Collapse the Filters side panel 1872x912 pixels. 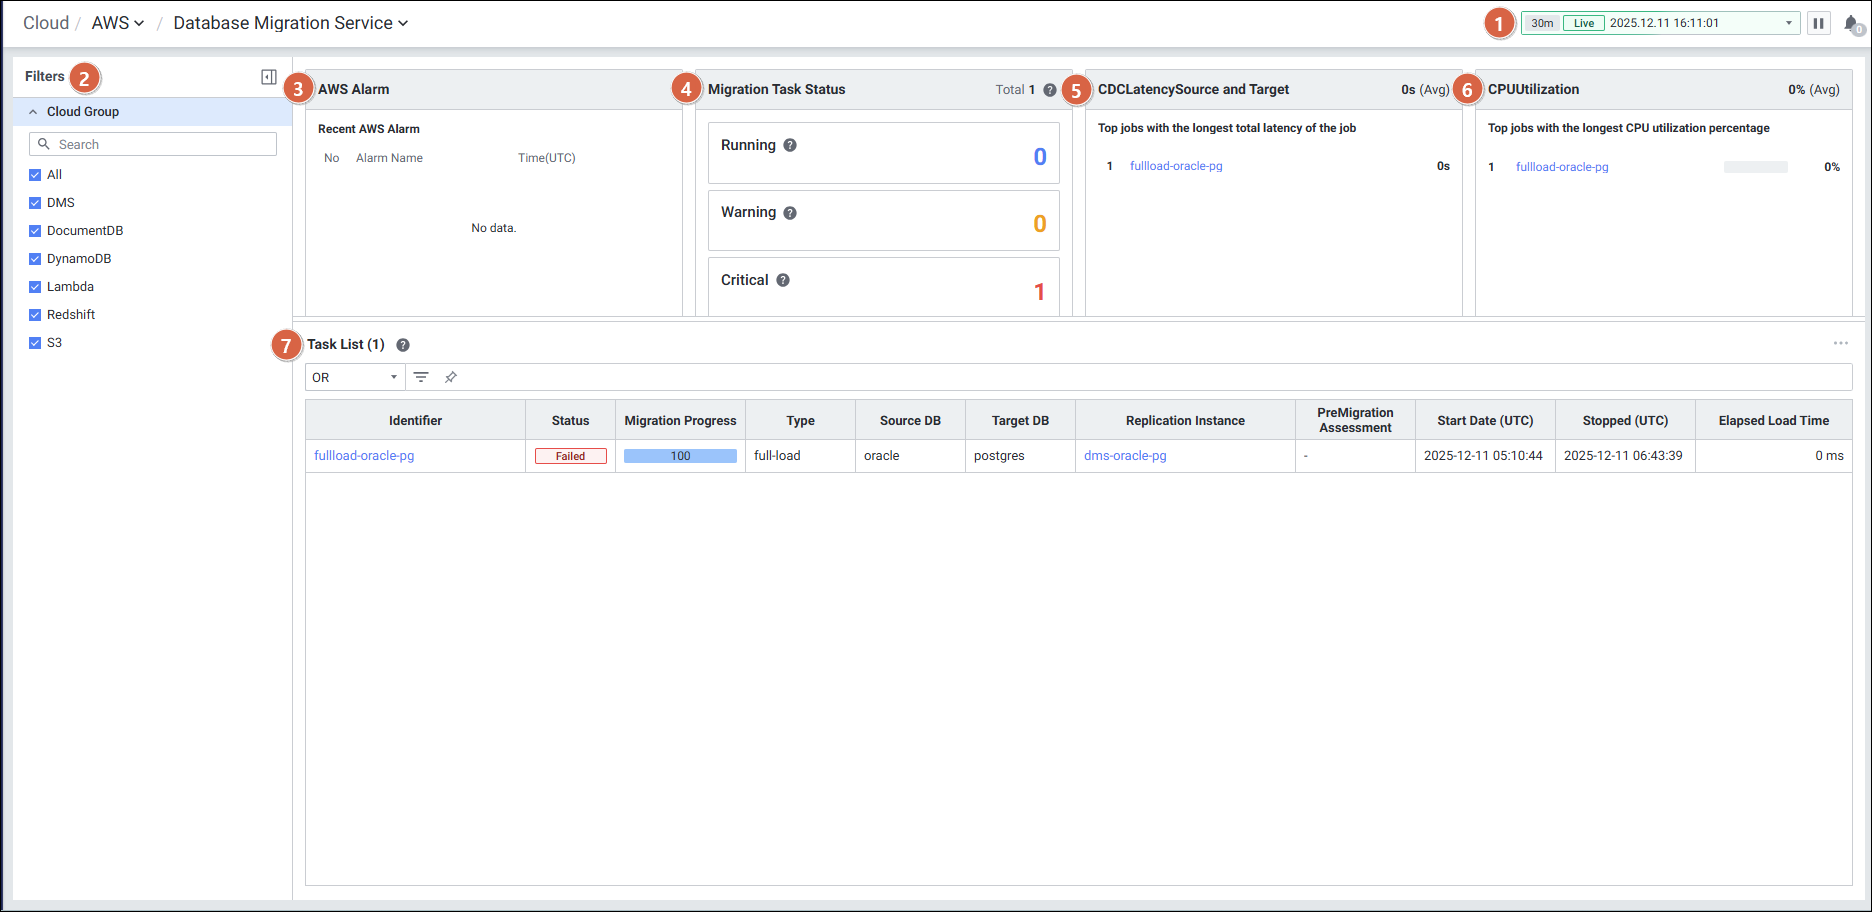point(269,77)
